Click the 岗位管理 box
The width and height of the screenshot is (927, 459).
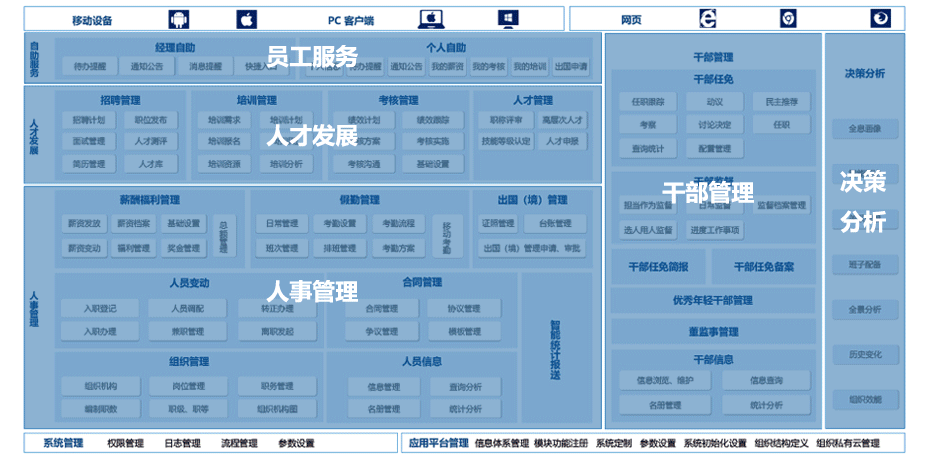(188, 386)
